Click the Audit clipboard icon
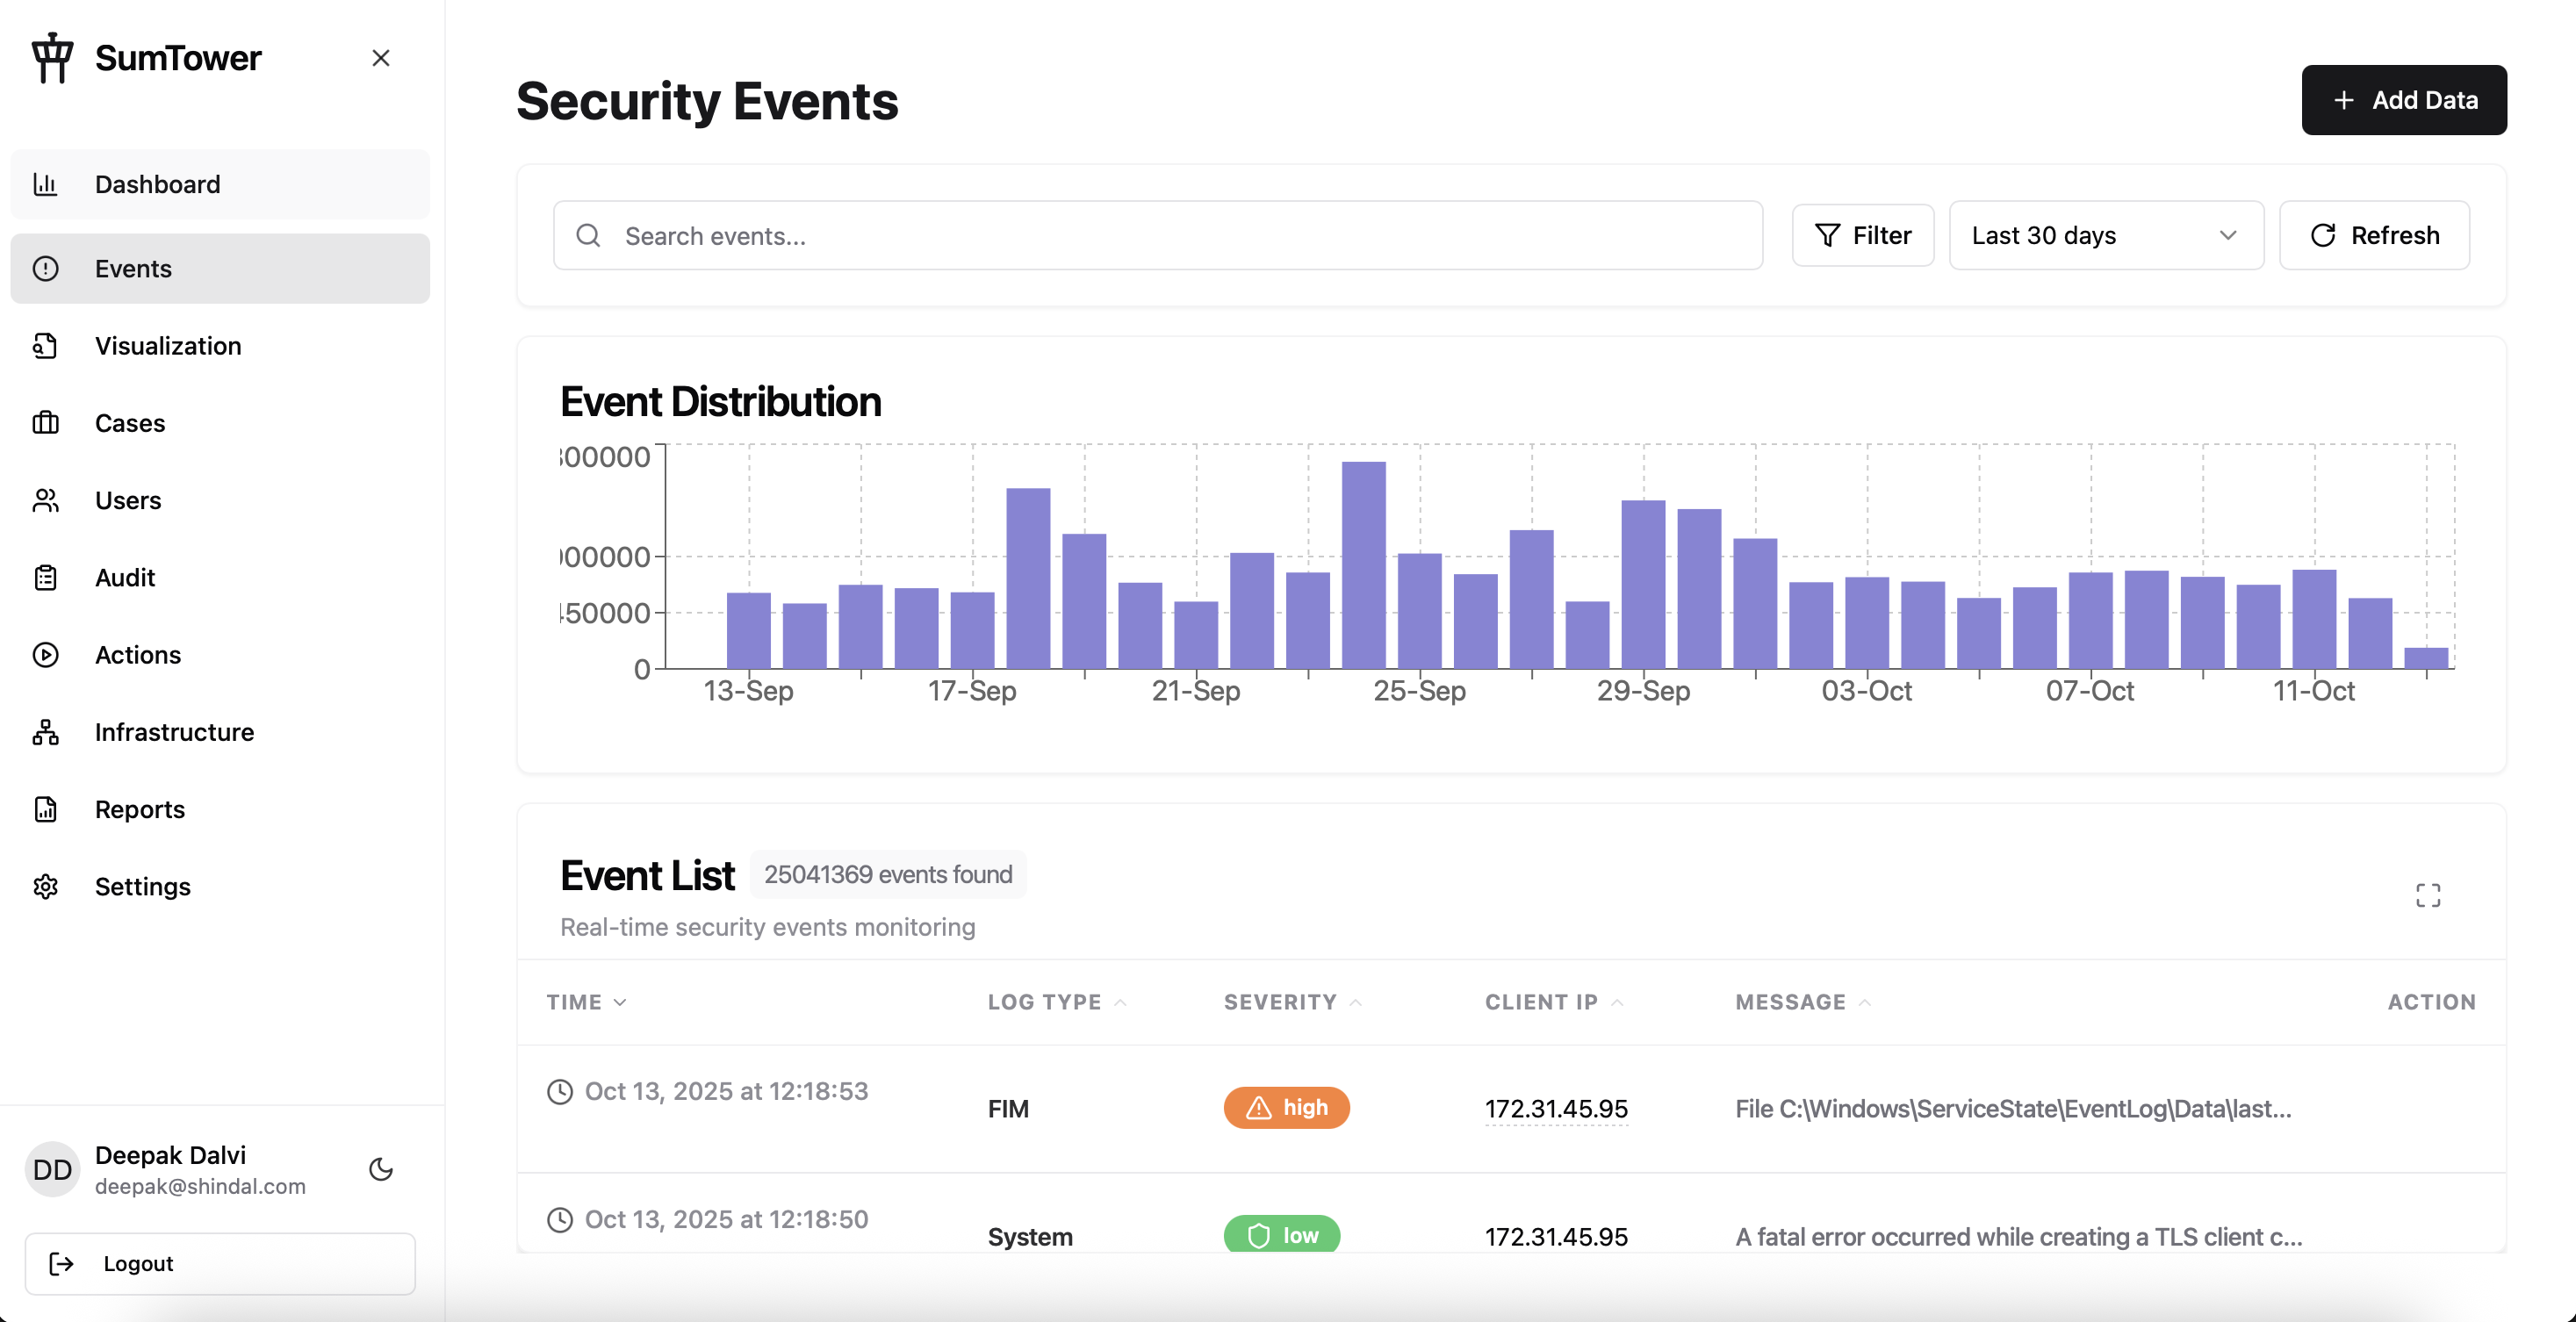Viewport: 2576px width, 1322px height. pos(45,578)
